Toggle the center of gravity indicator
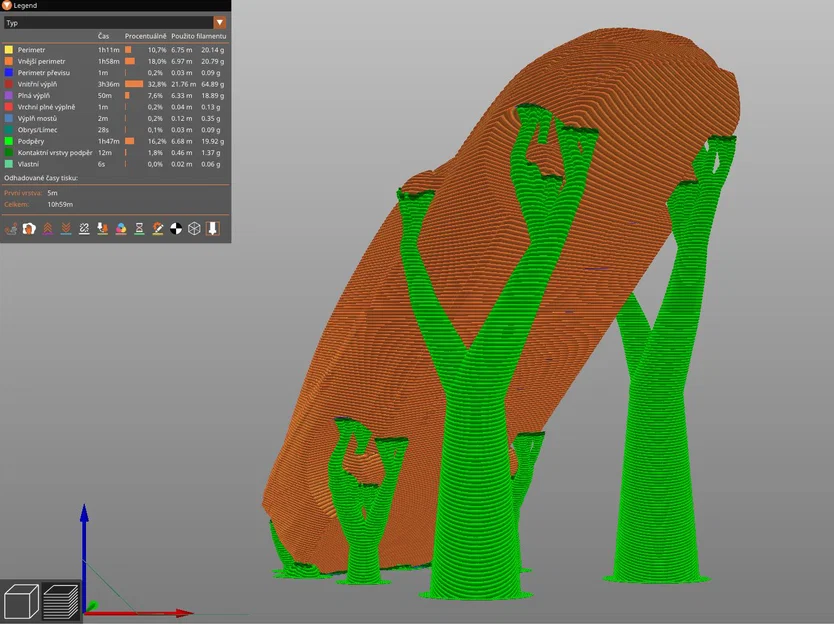 coord(174,229)
